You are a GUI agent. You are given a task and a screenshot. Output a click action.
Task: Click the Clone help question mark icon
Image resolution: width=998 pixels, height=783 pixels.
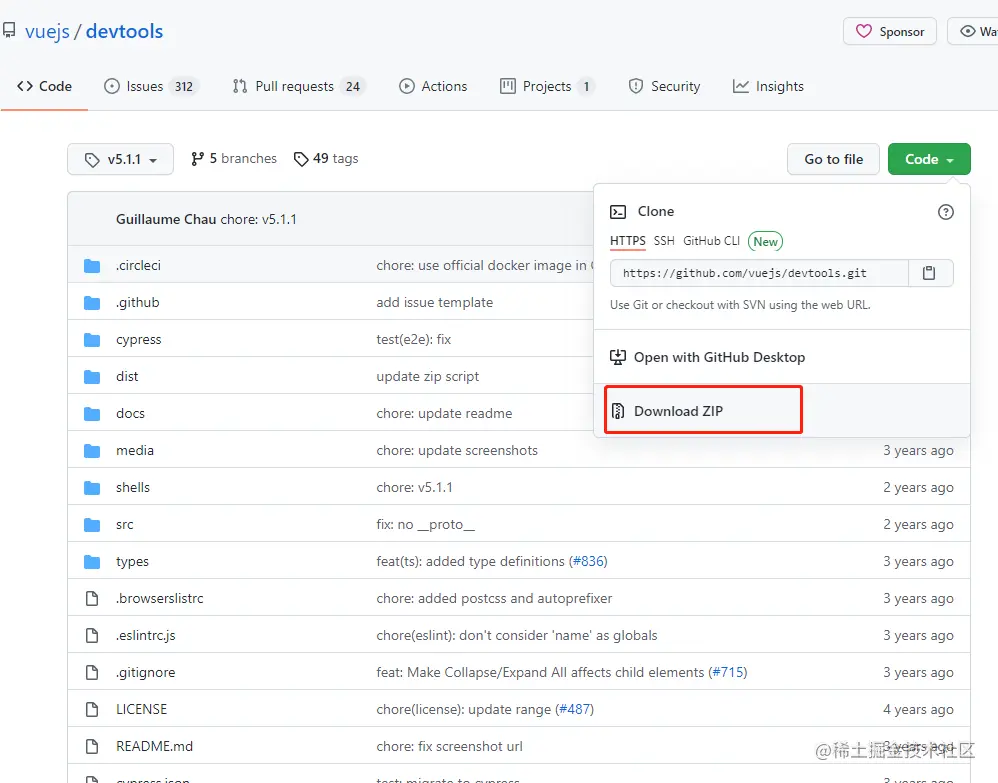click(946, 212)
